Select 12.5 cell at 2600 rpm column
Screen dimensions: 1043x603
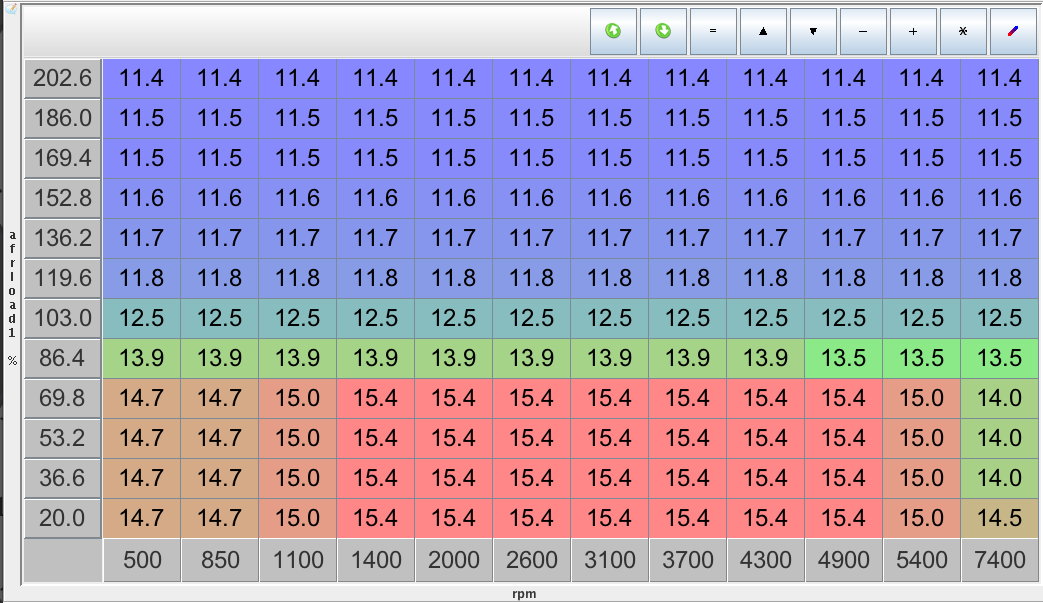pyautogui.click(x=531, y=318)
